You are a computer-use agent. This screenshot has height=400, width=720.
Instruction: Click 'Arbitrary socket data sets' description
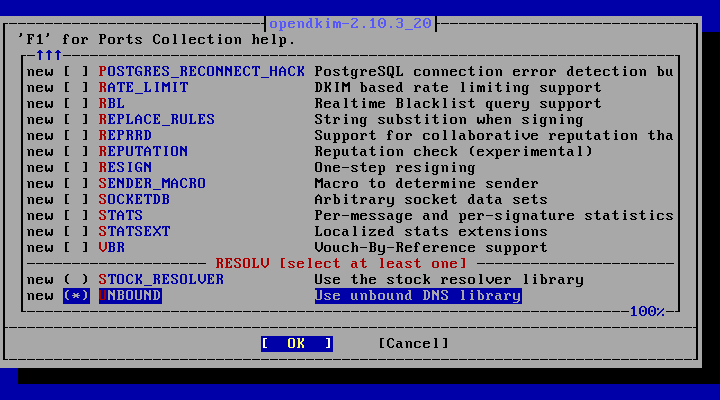(431, 200)
